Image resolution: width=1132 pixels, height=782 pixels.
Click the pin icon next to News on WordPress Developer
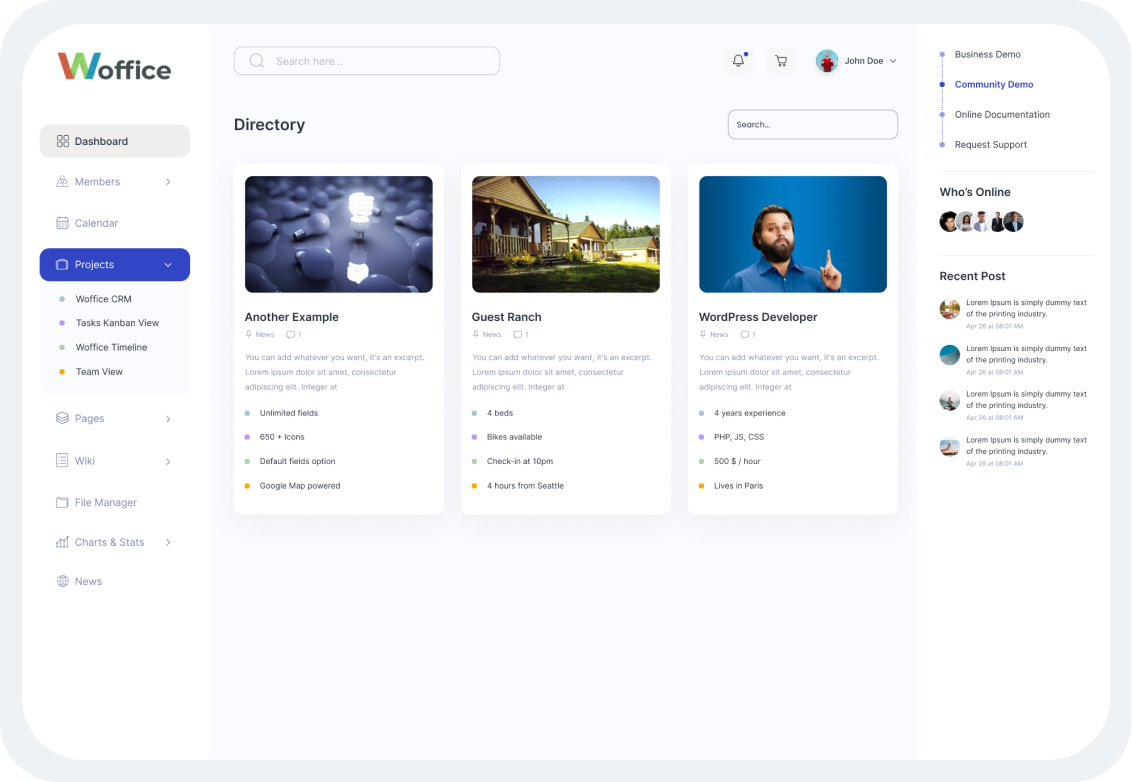pyautogui.click(x=705, y=334)
